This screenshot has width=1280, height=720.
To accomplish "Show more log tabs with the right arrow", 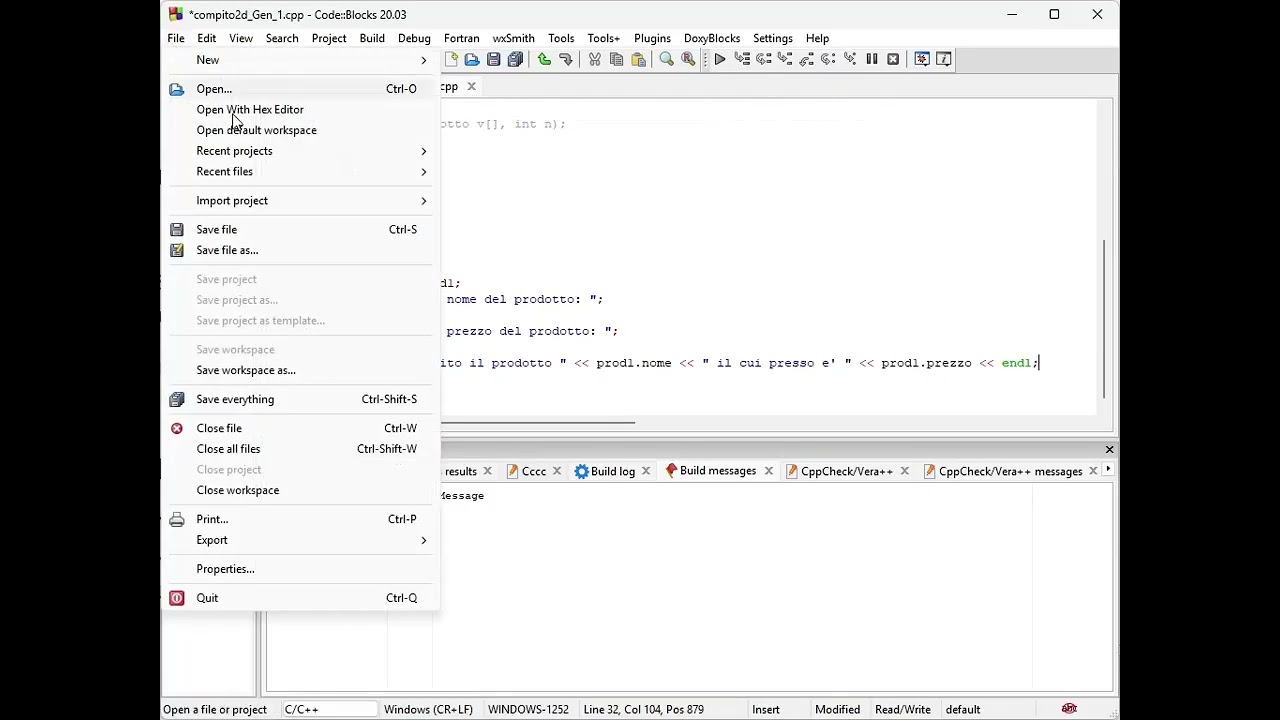I will click(1108, 470).
